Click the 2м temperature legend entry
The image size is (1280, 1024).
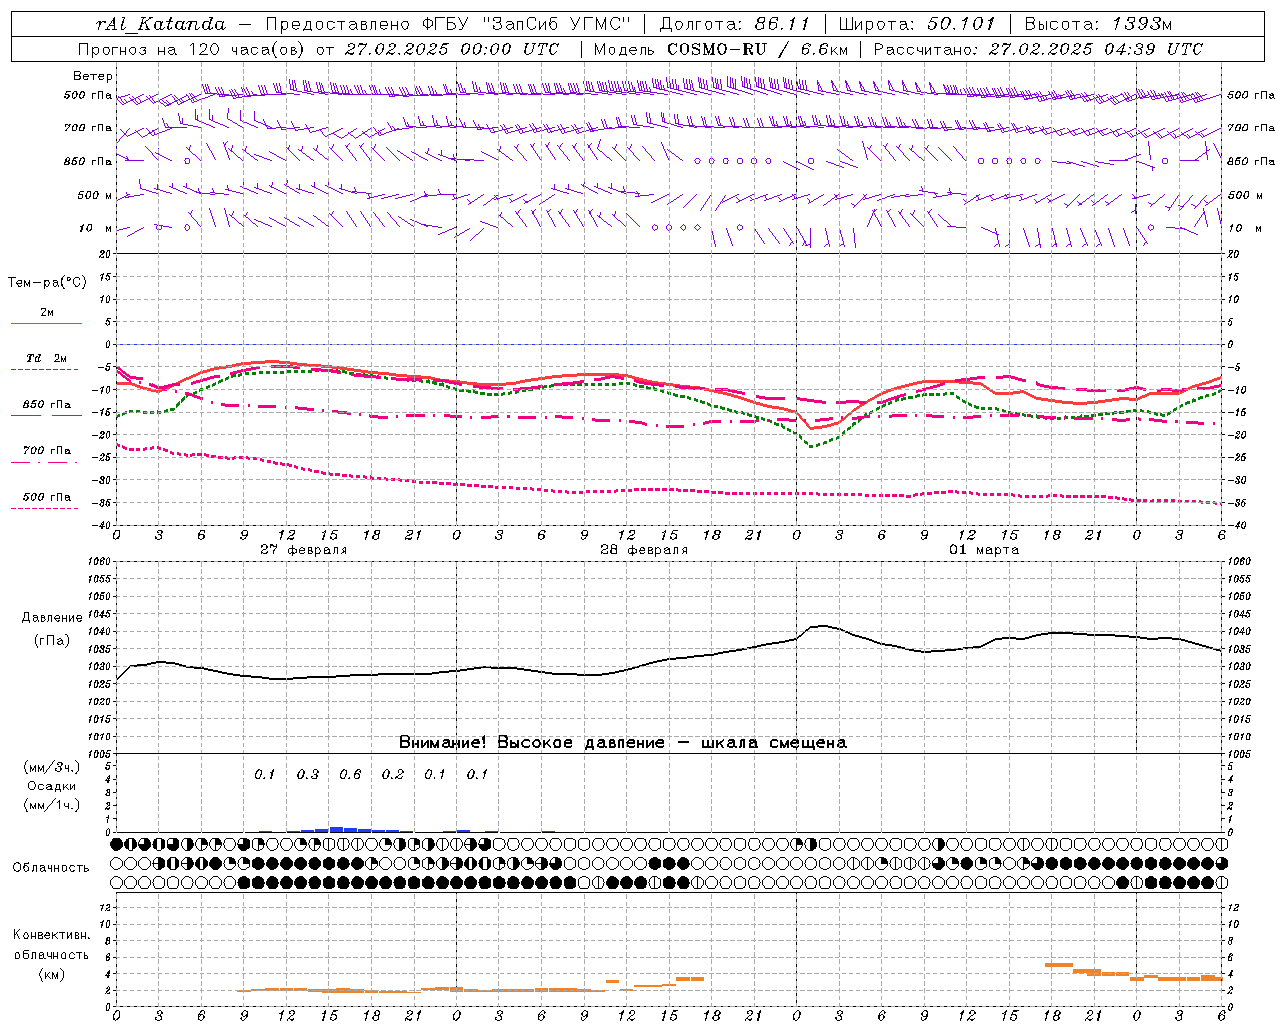click(x=46, y=317)
